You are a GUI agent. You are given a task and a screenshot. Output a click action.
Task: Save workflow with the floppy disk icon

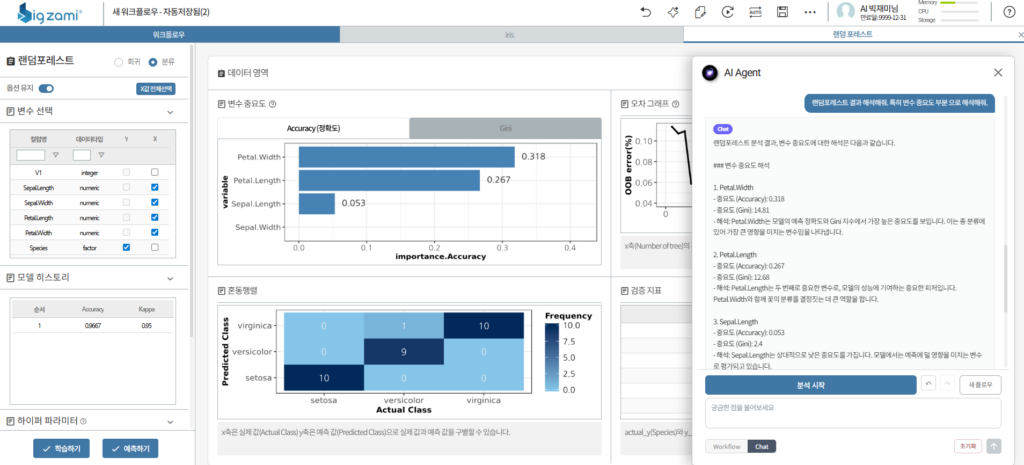point(782,12)
